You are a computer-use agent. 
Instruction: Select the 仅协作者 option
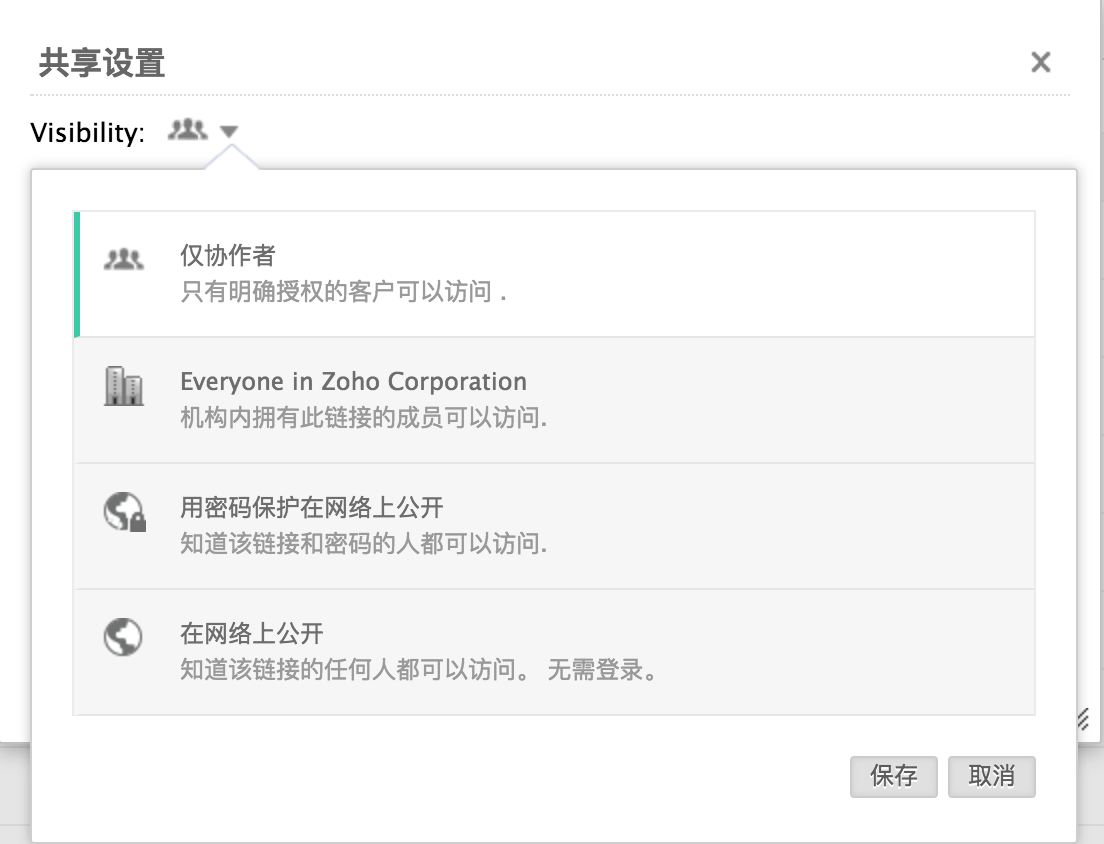tap(227, 256)
